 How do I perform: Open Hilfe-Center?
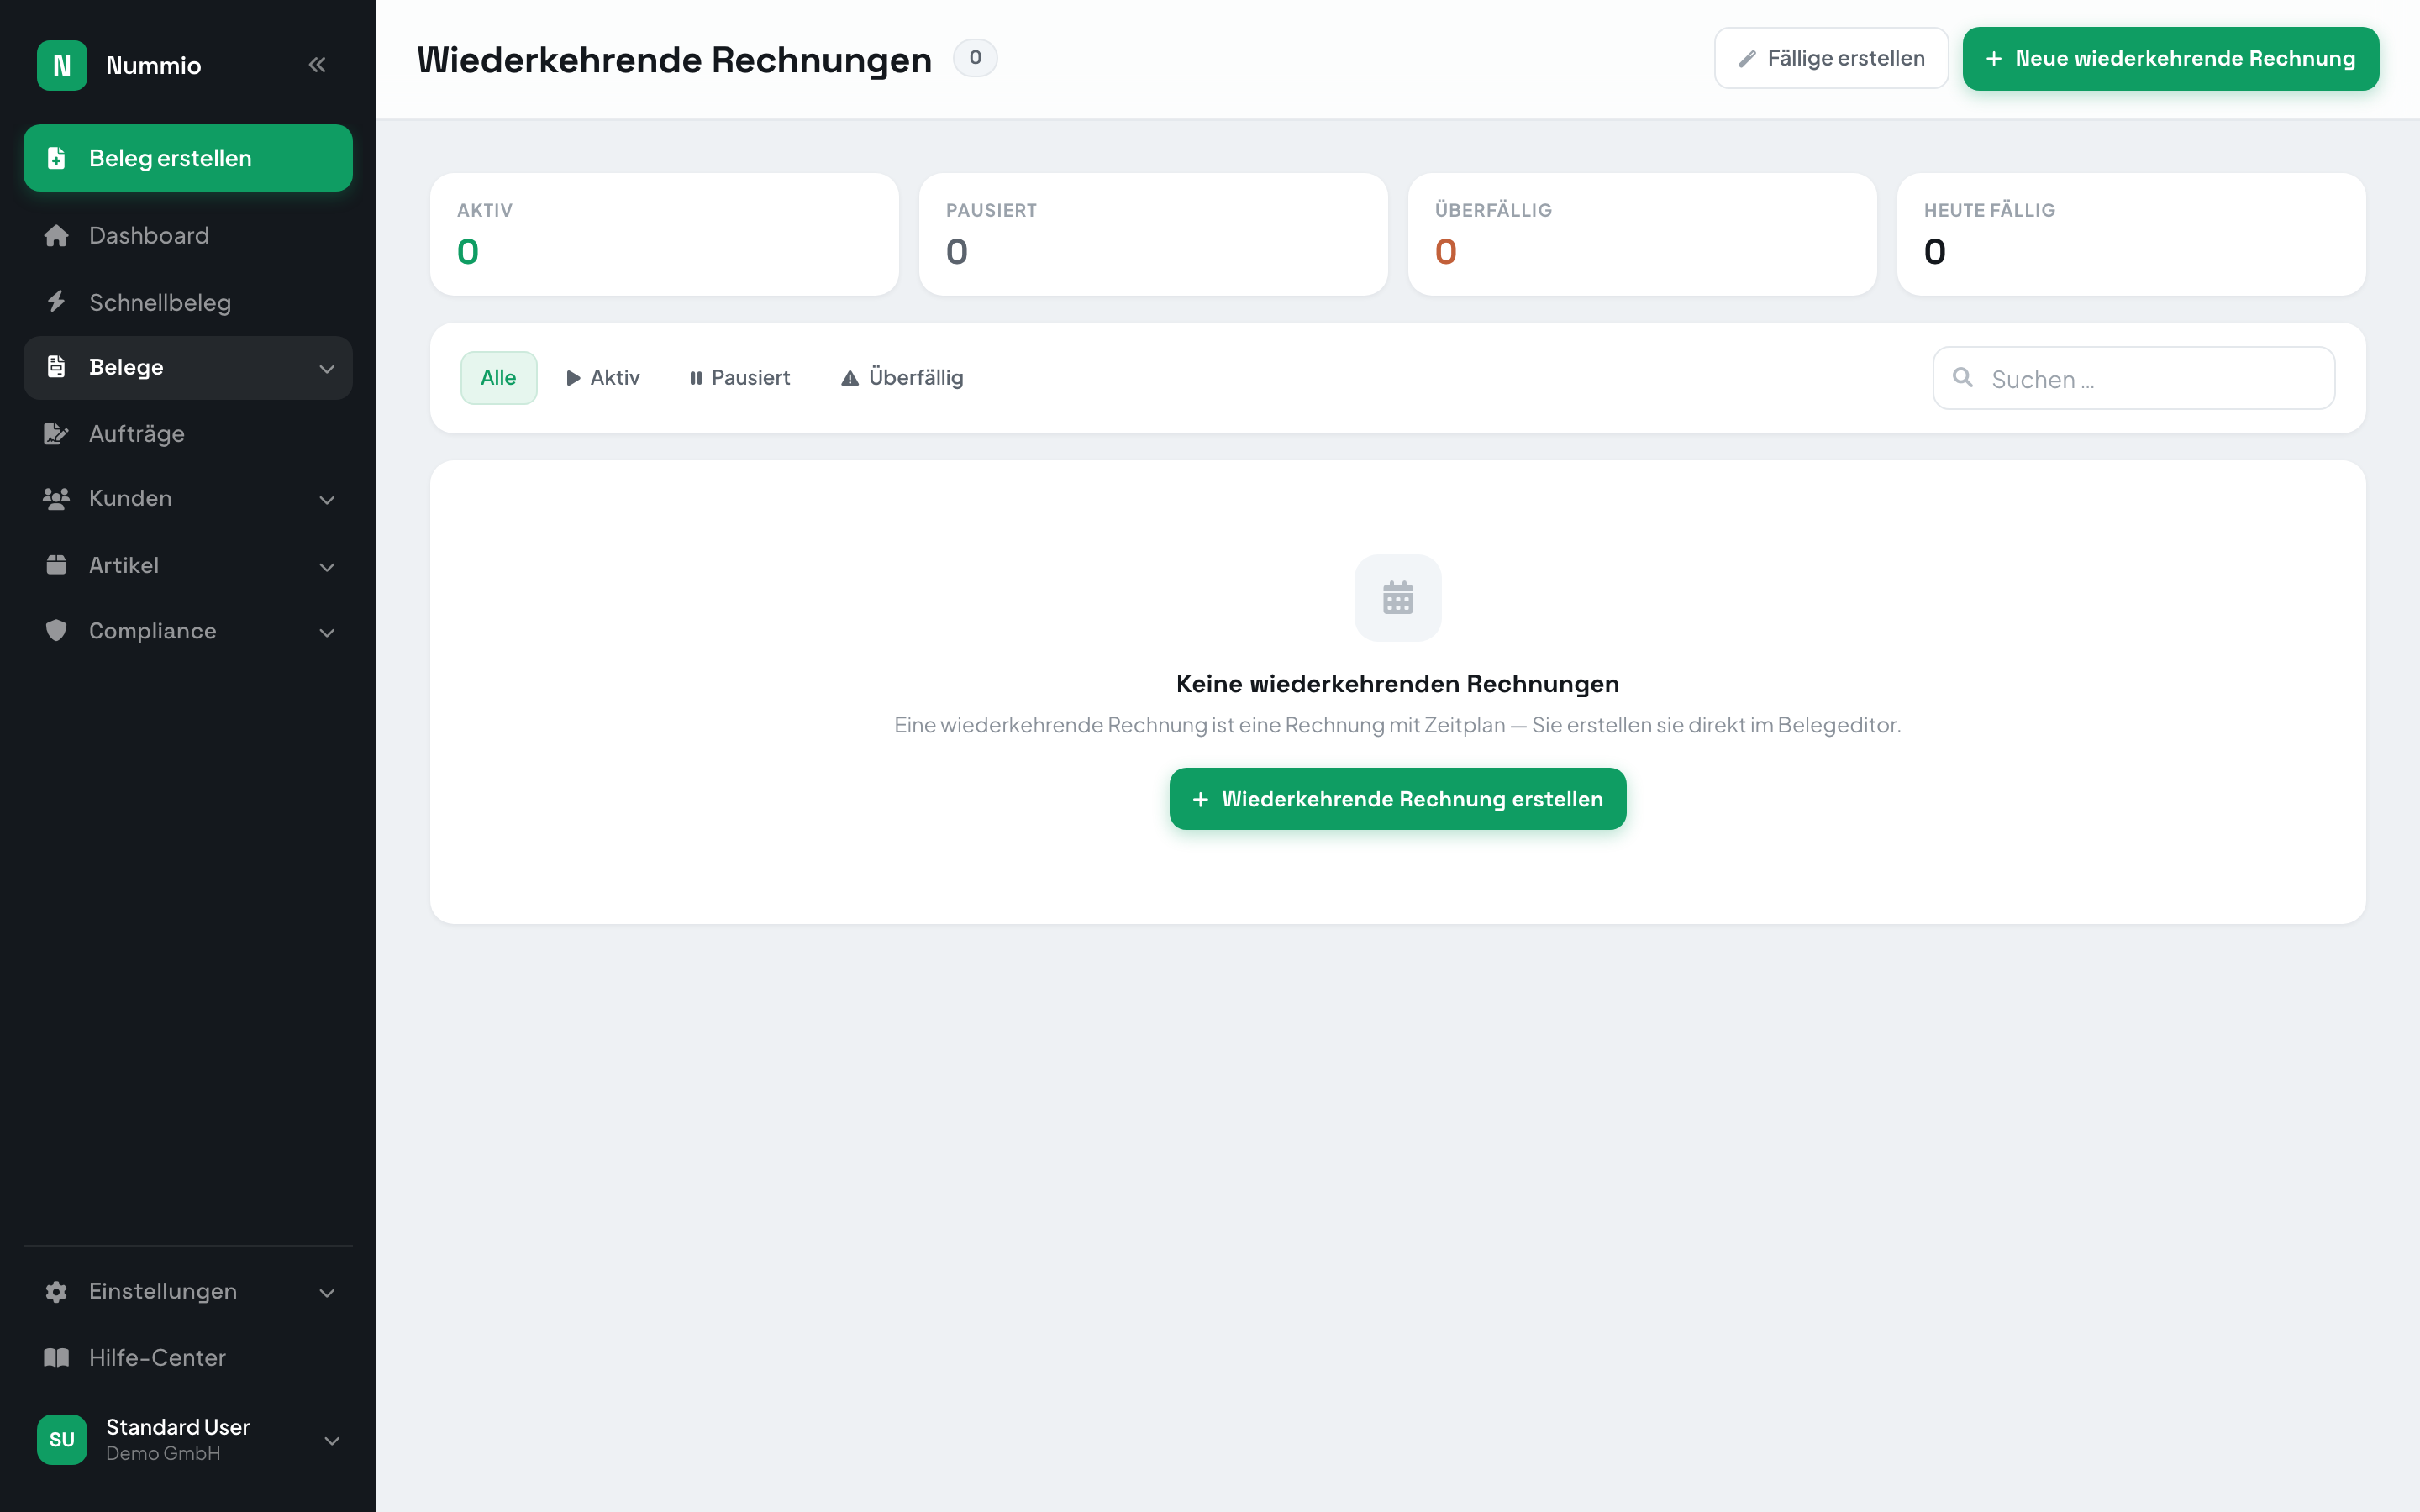point(188,1357)
